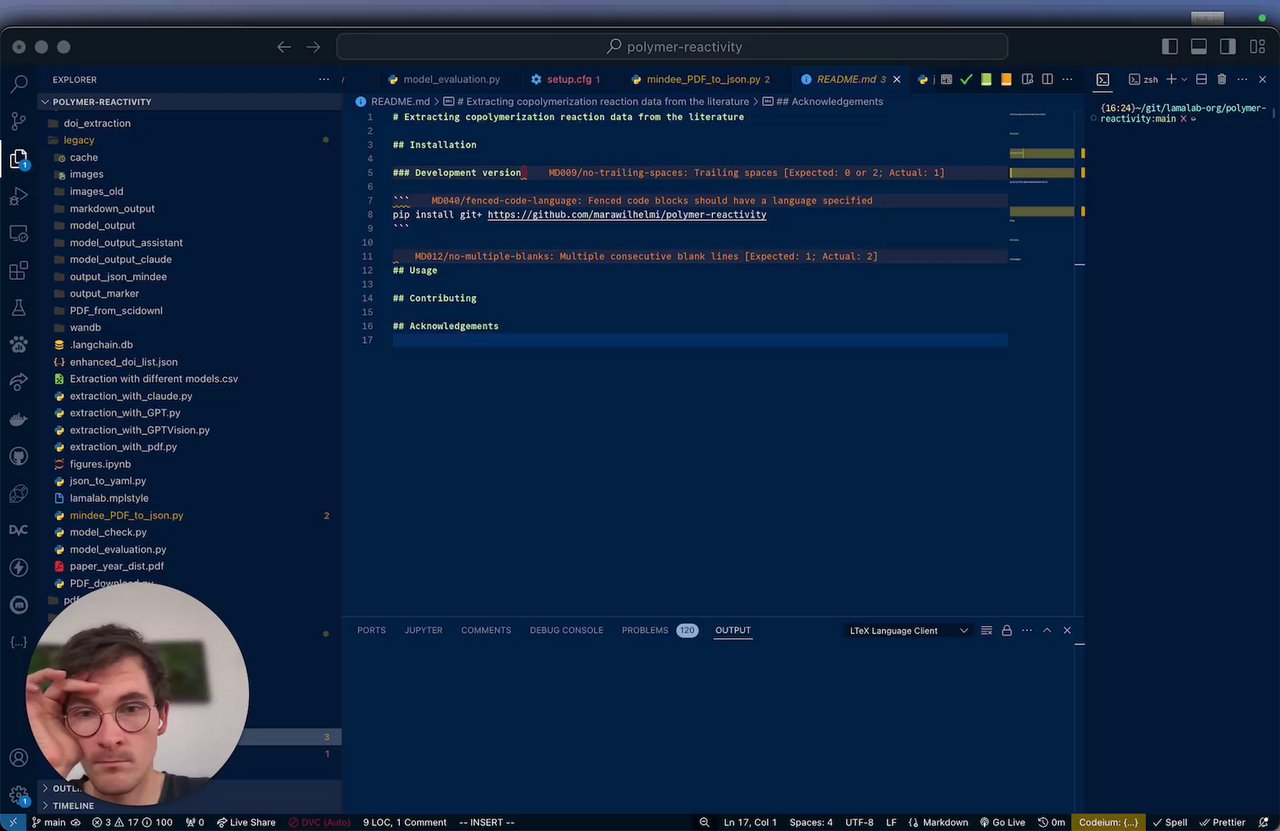Maximize the panel with the chevron up

click(1047, 630)
